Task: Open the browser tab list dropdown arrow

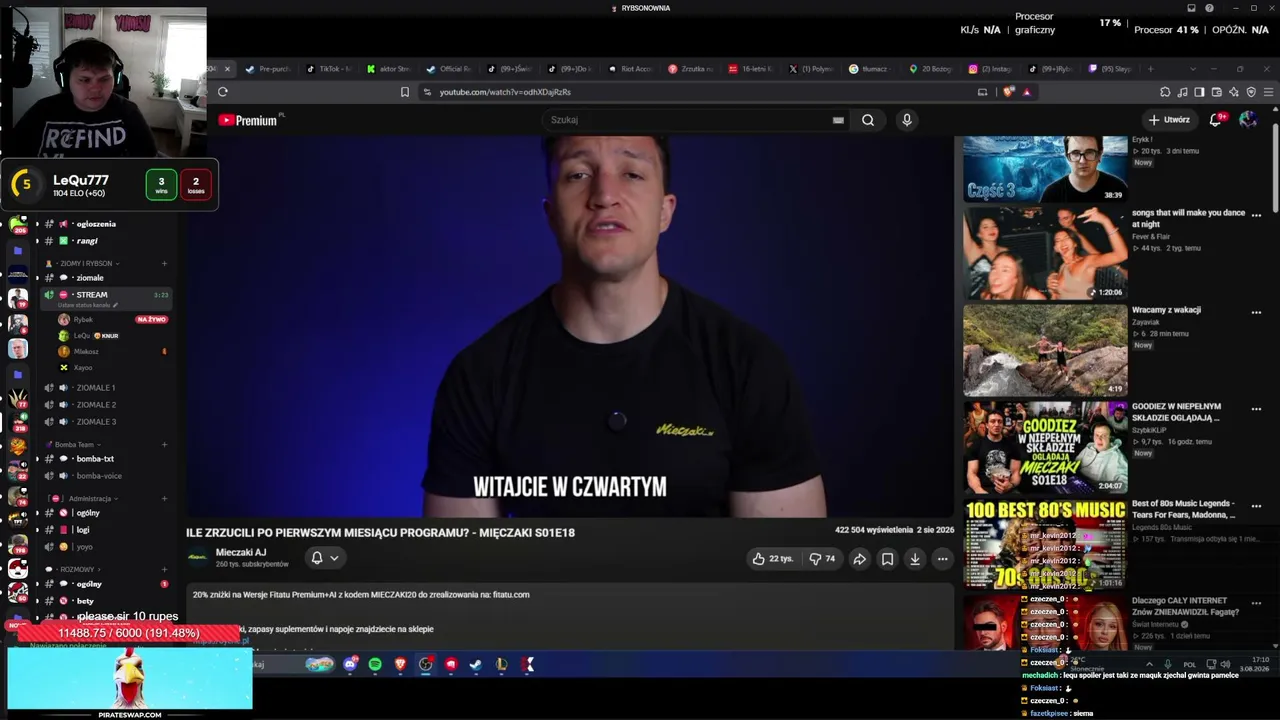Action: 1193,69
